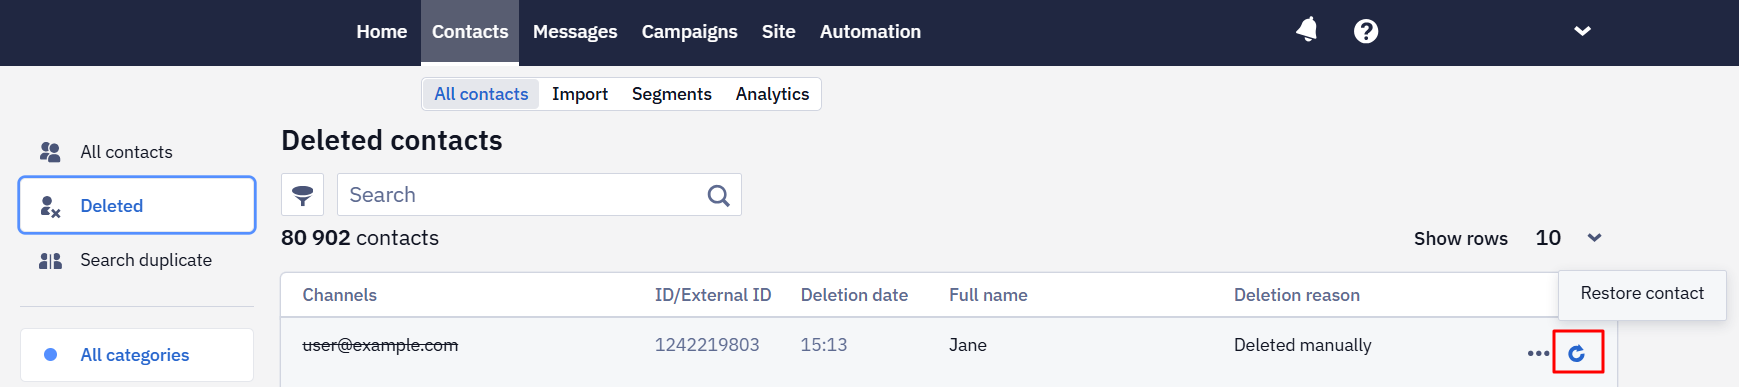This screenshot has width=1739, height=387.
Task: Switch to the Segments tab
Action: tap(672, 94)
